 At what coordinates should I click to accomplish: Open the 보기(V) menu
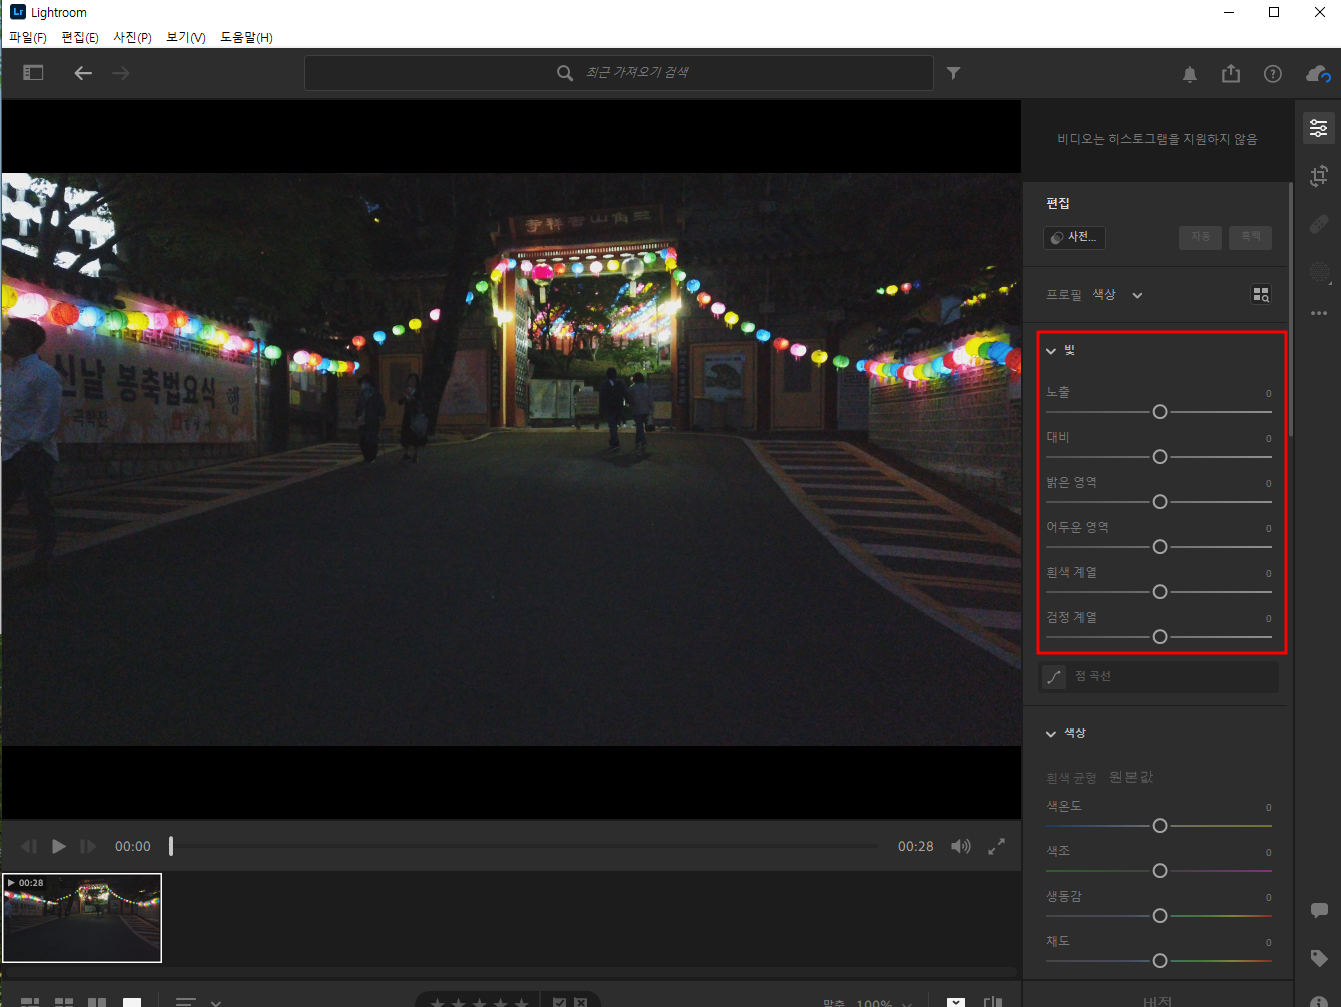pyautogui.click(x=186, y=37)
